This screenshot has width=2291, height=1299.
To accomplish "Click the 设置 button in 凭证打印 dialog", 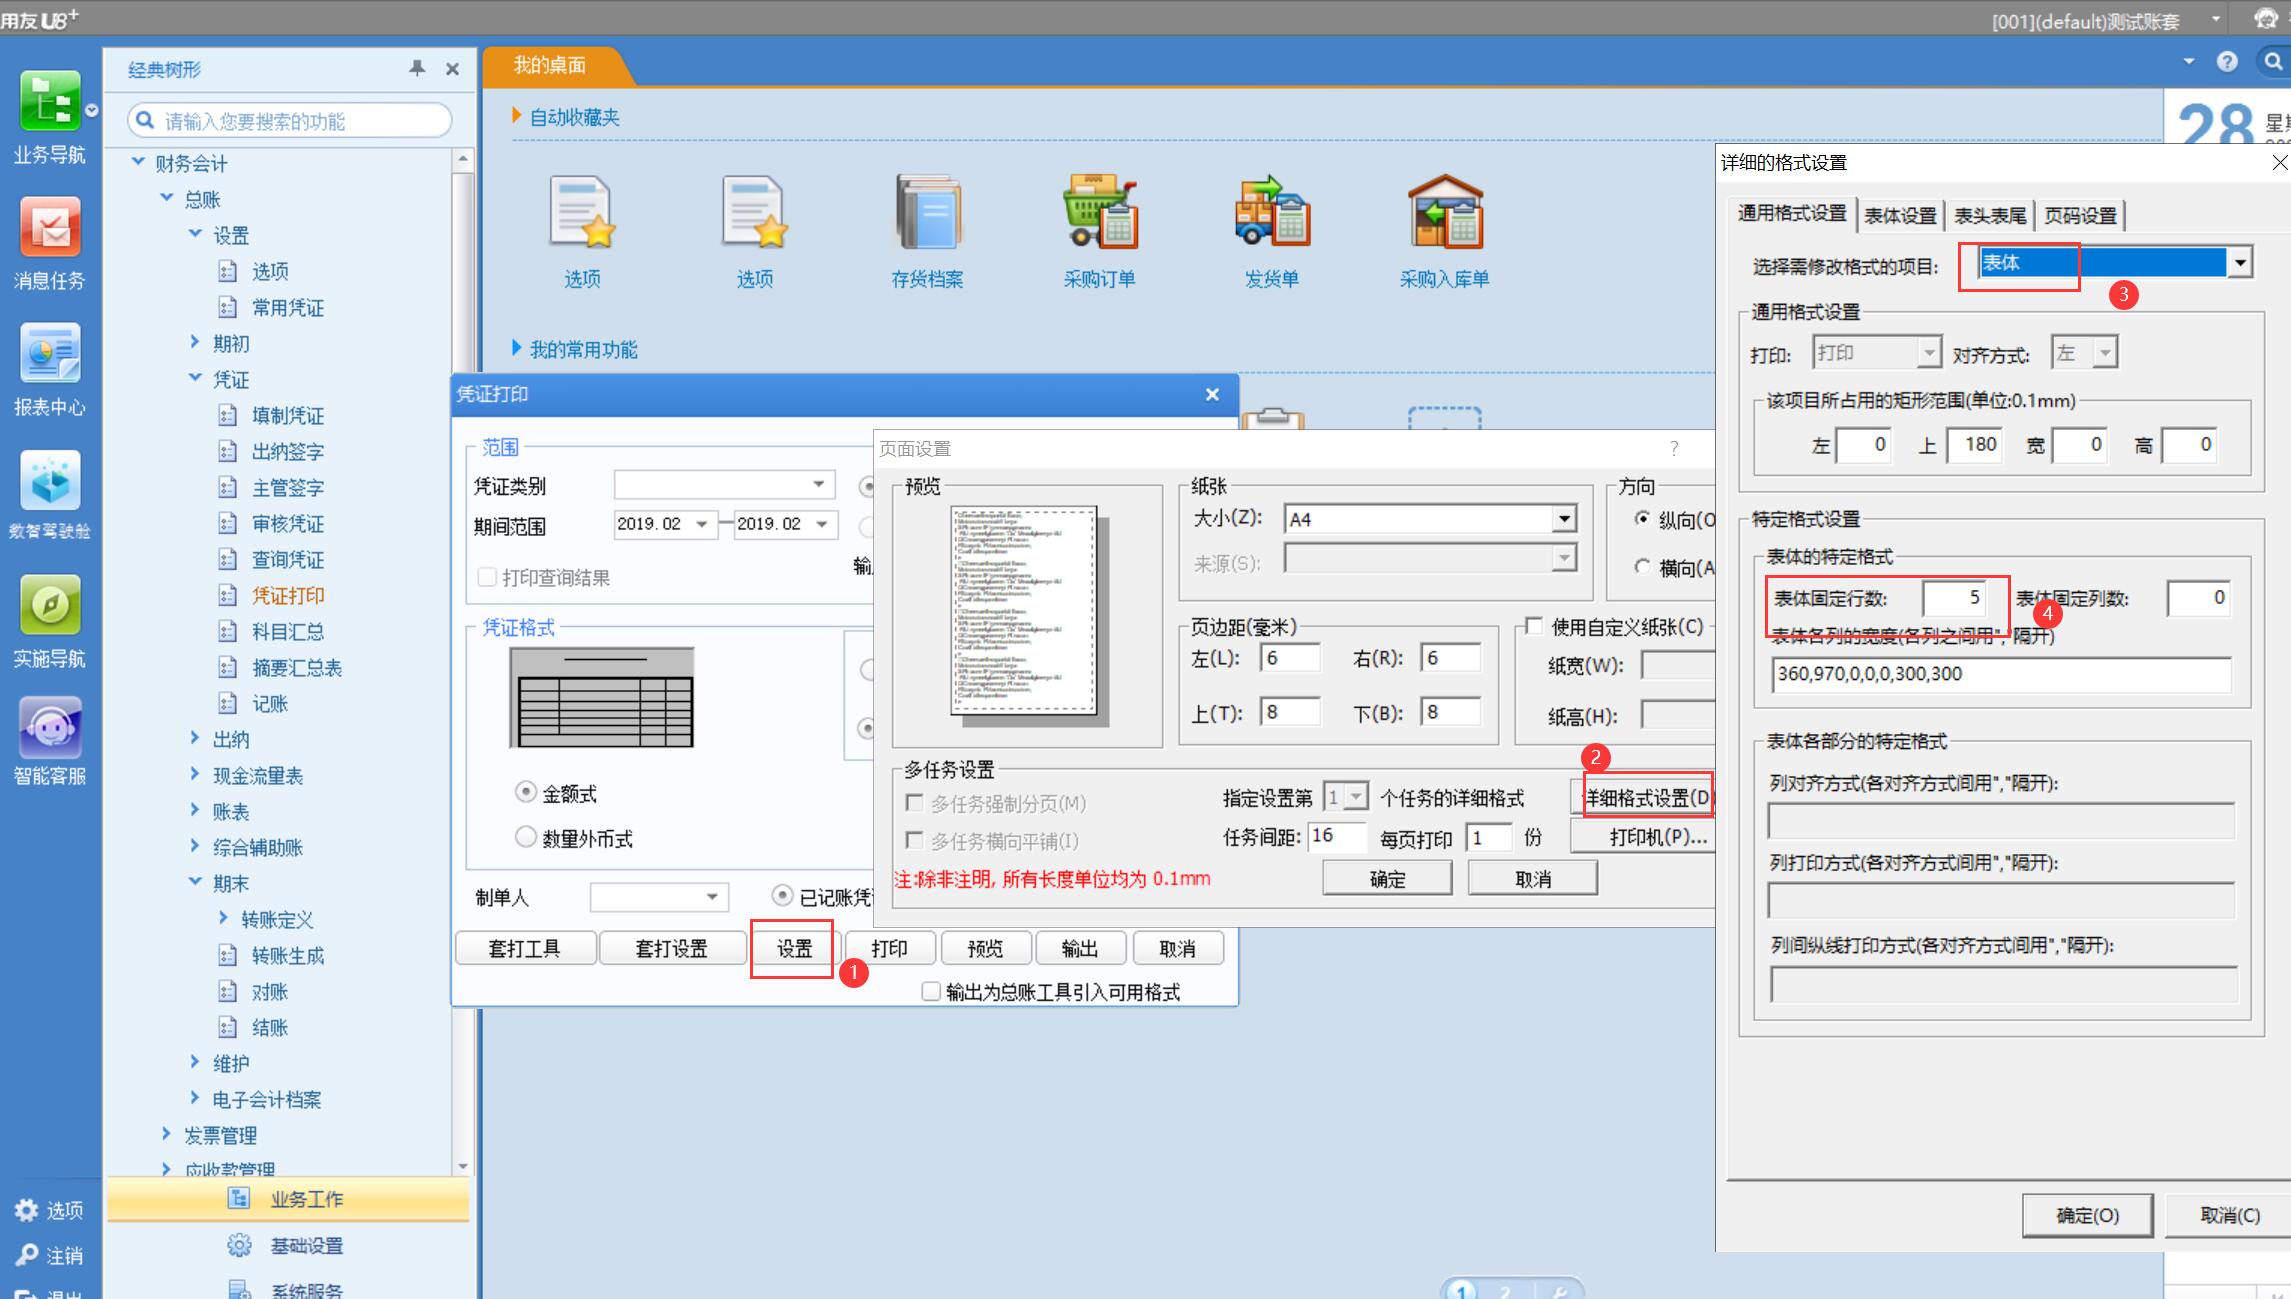I will (x=794, y=948).
